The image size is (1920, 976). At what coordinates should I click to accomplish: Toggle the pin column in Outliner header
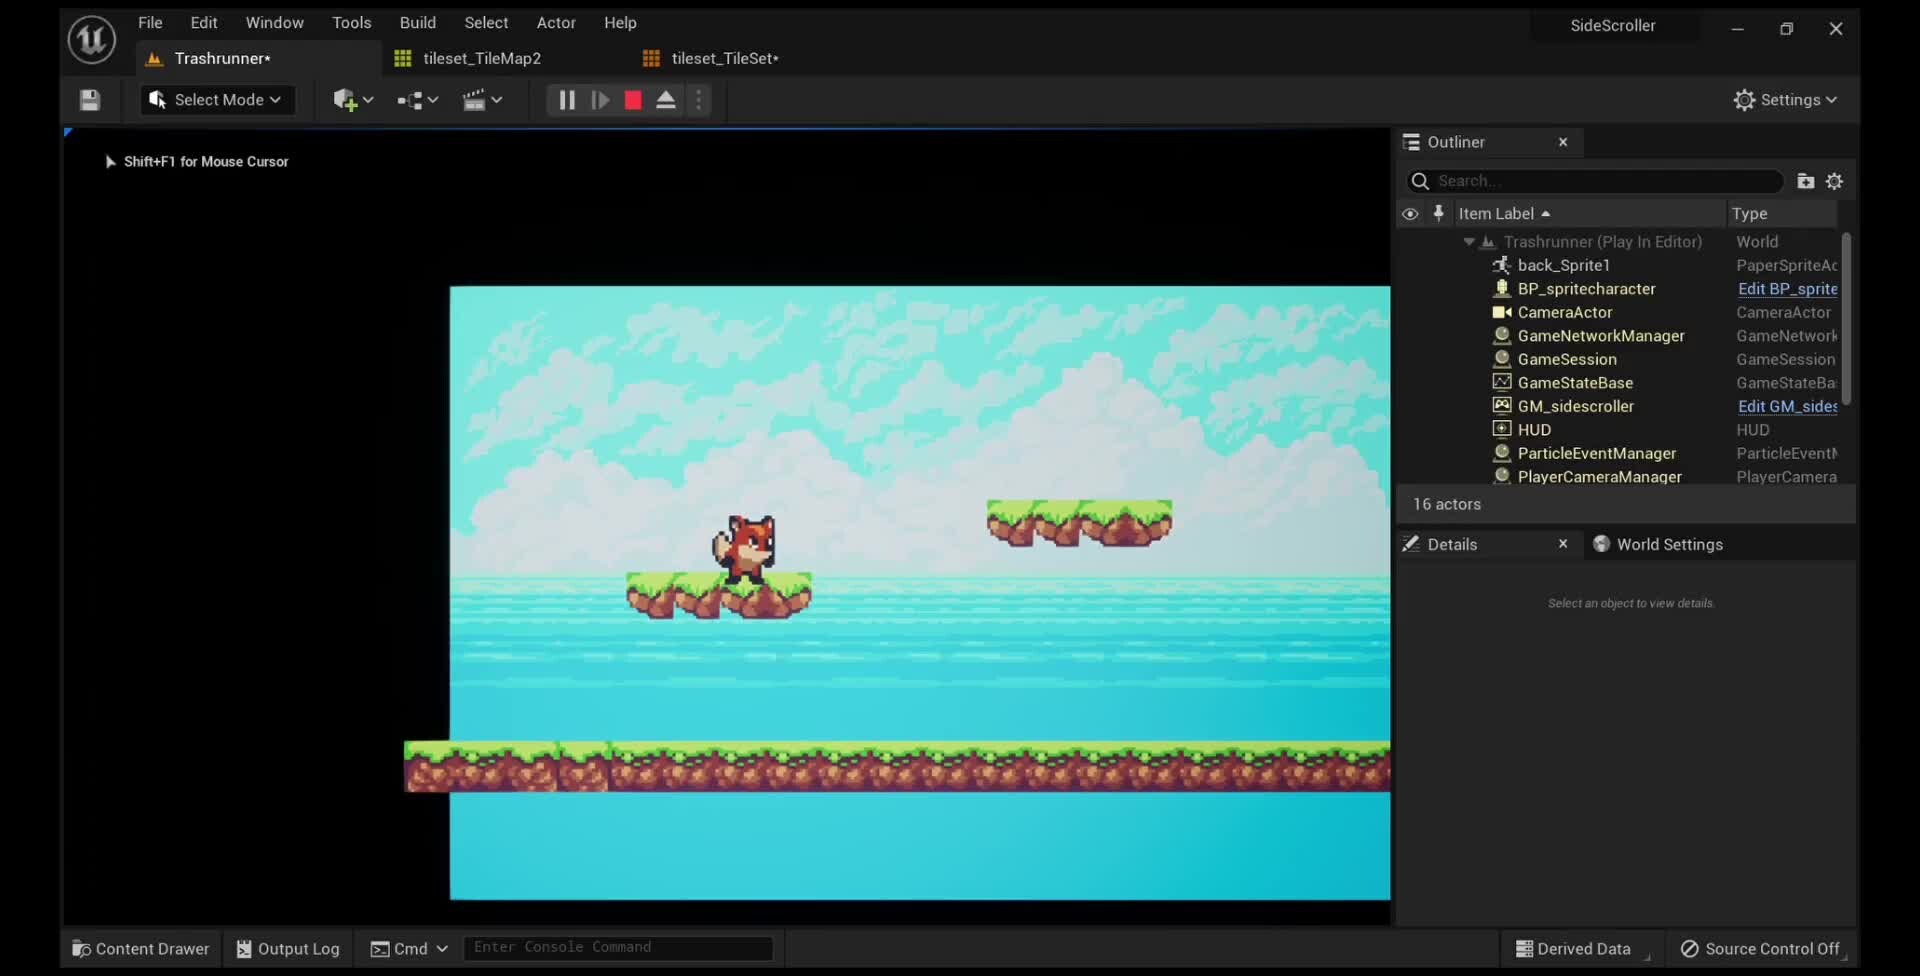point(1438,213)
